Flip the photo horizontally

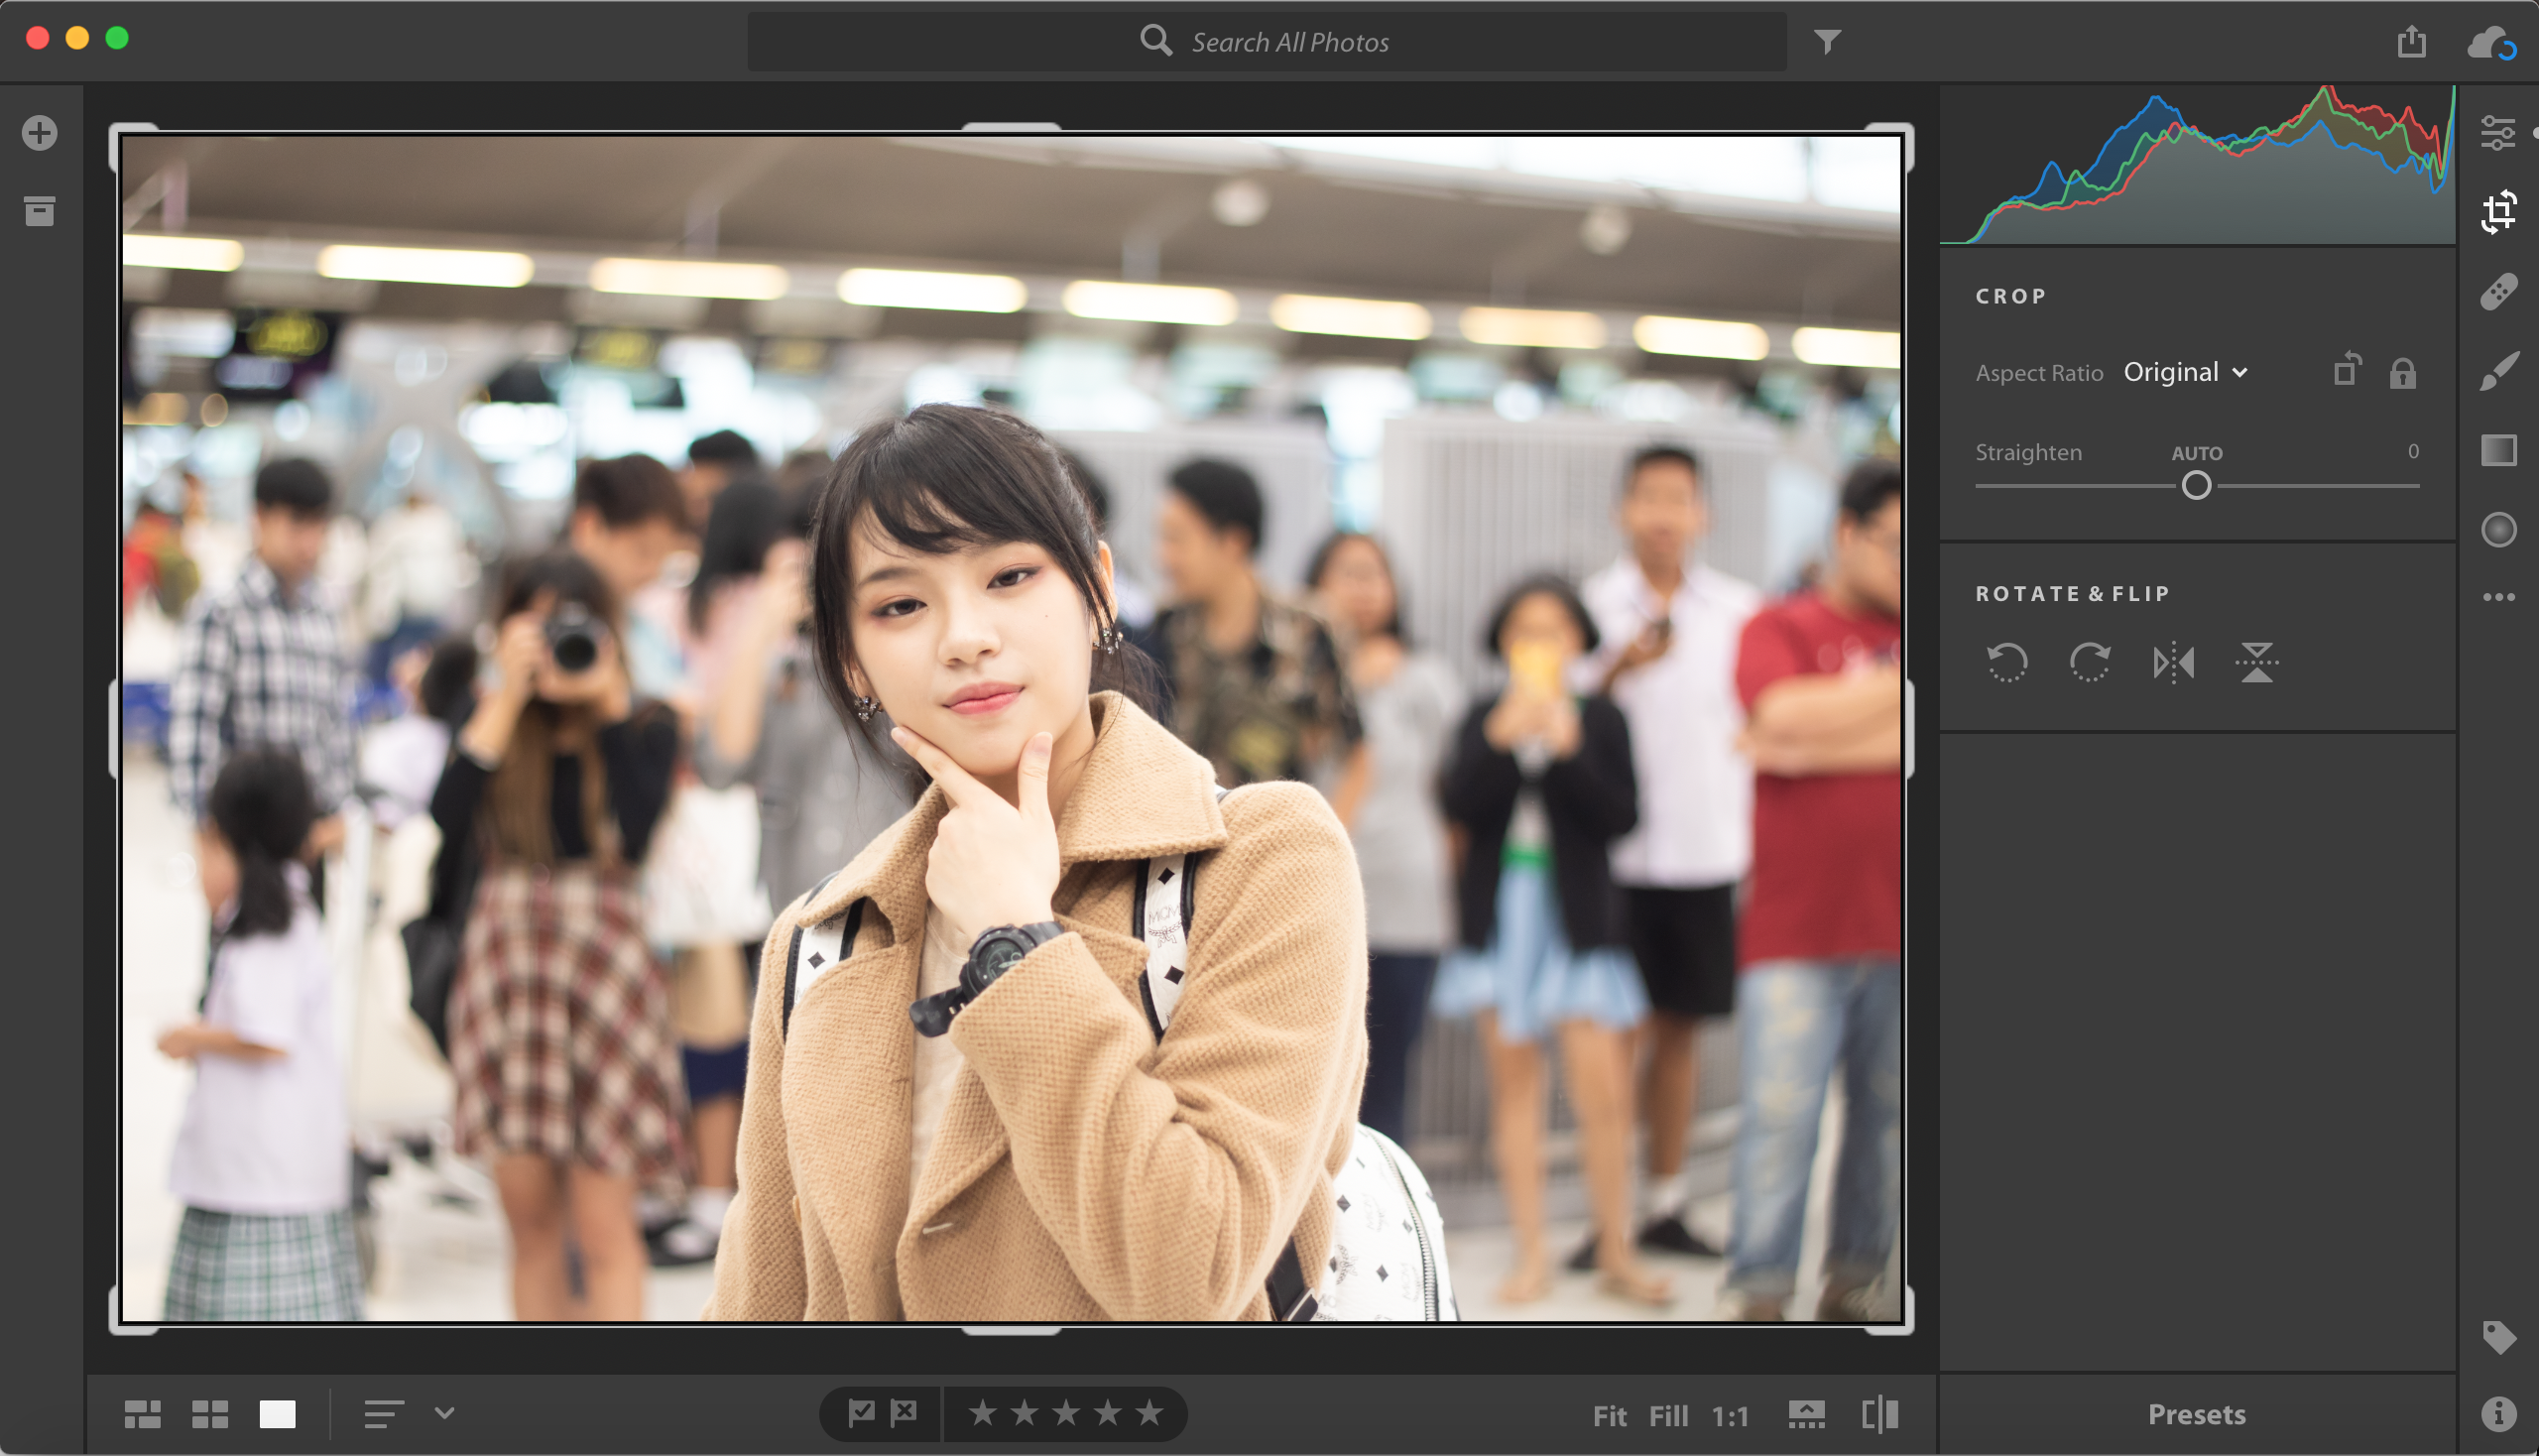2173,662
